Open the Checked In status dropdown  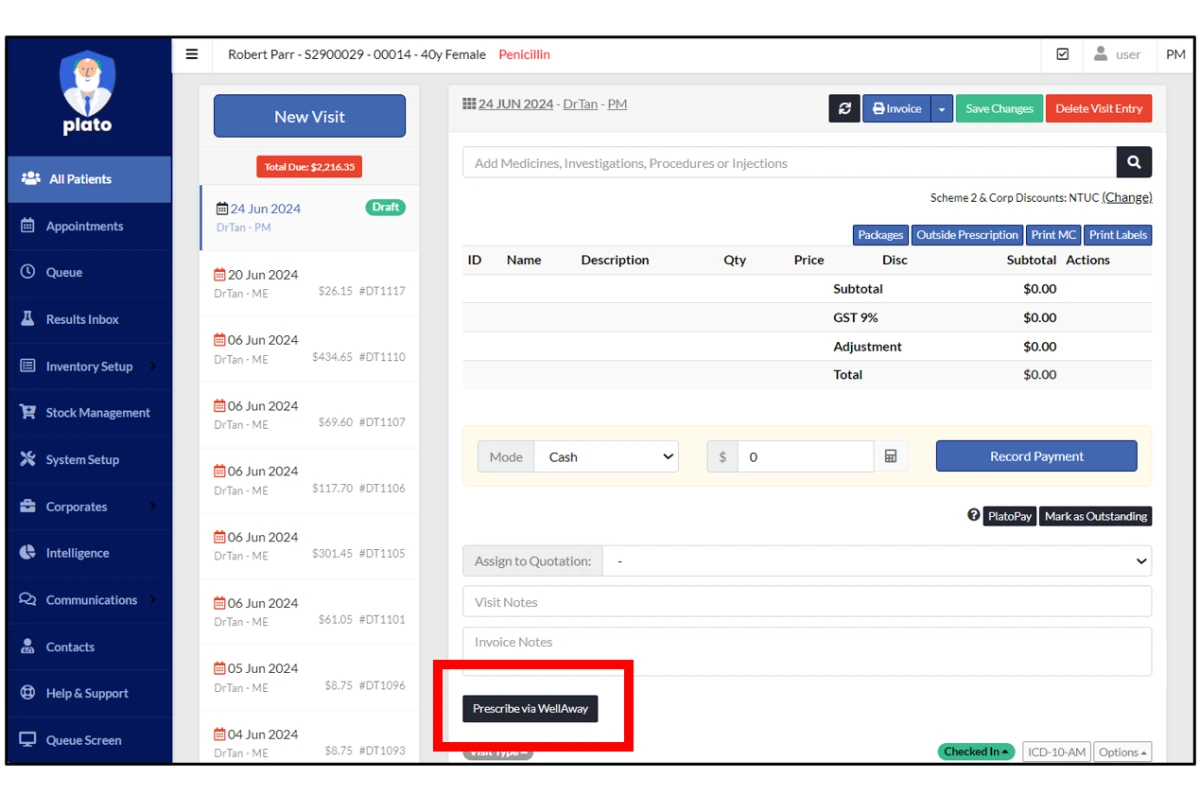tap(976, 752)
